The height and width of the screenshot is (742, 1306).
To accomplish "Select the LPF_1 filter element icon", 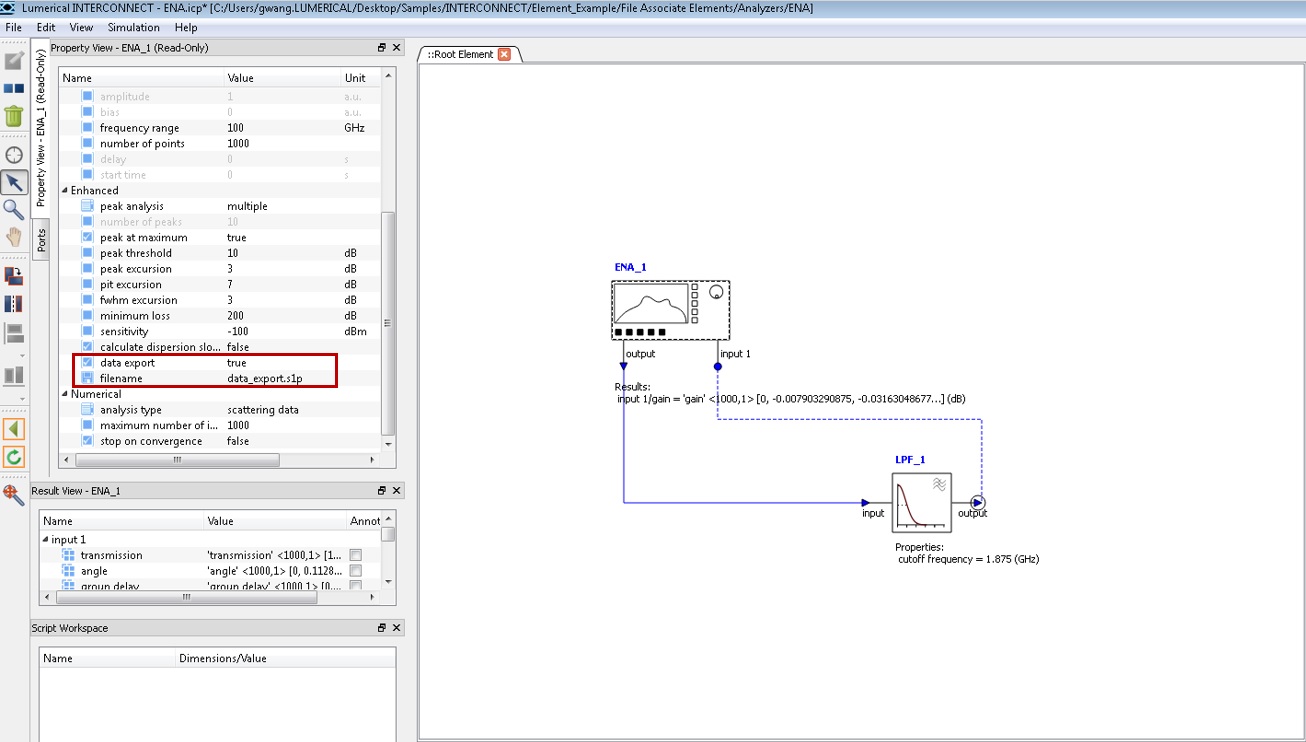I will click(921, 502).
